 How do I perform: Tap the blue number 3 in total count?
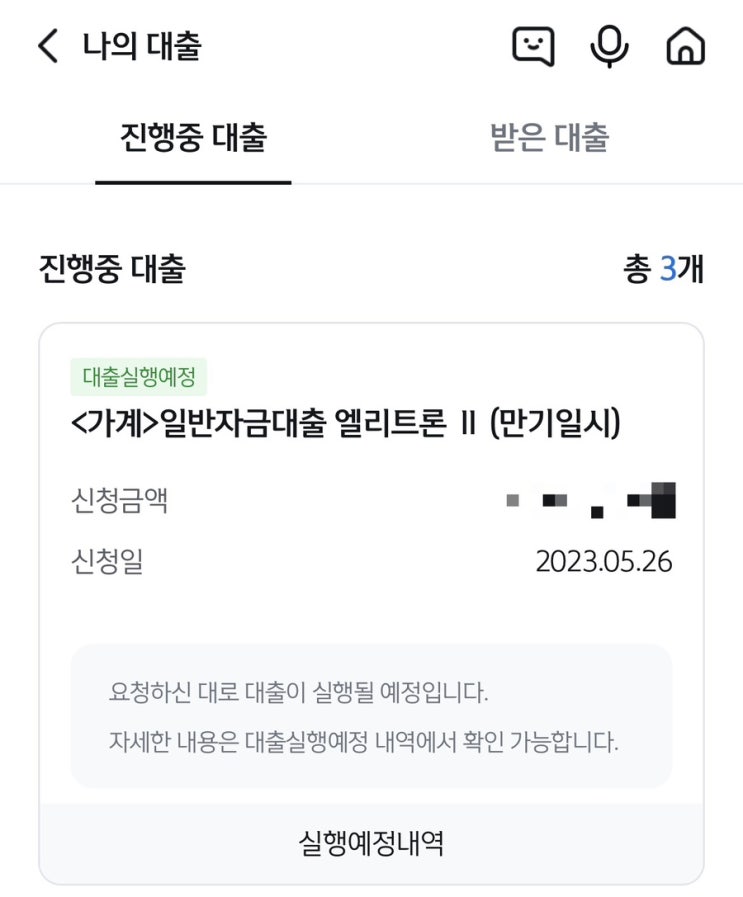[668, 269]
